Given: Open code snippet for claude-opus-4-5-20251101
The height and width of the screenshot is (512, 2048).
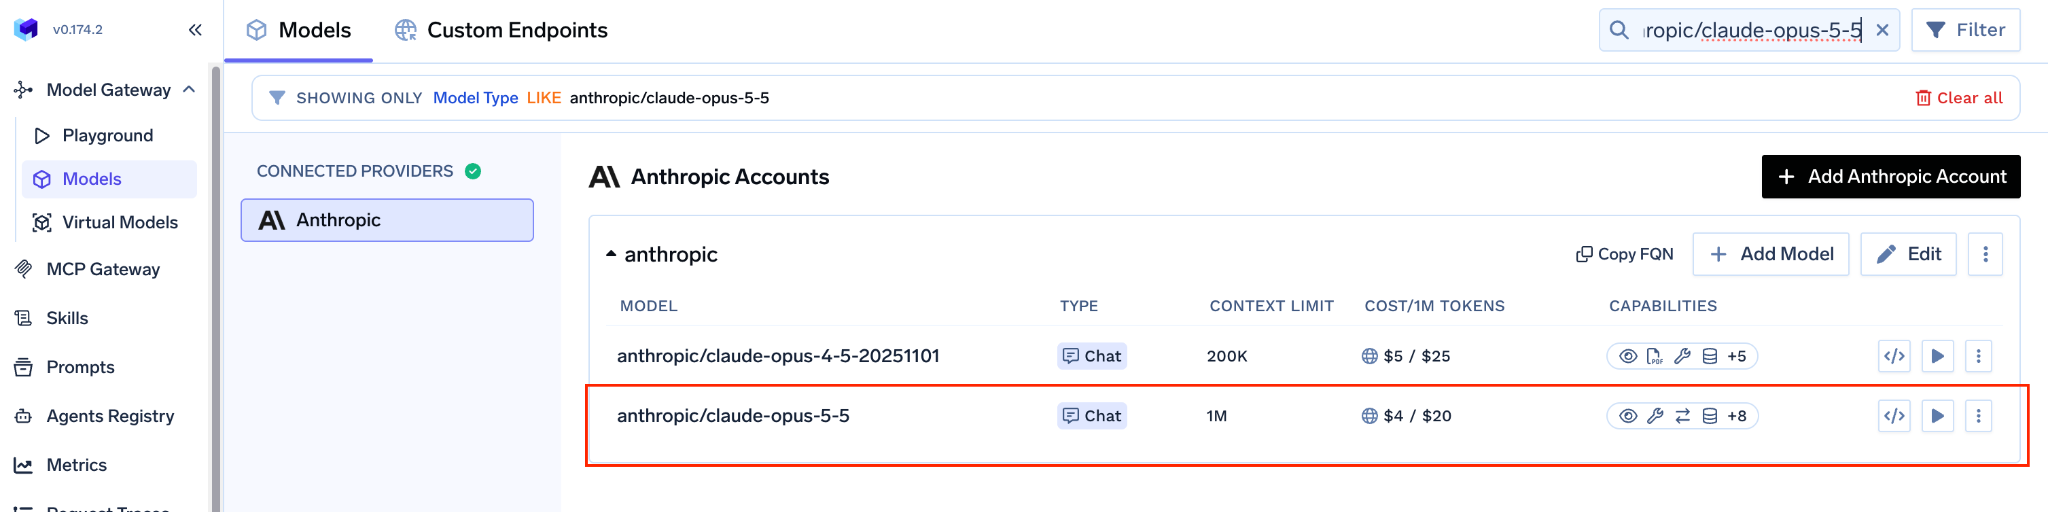Looking at the screenshot, I should click(x=1894, y=356).
